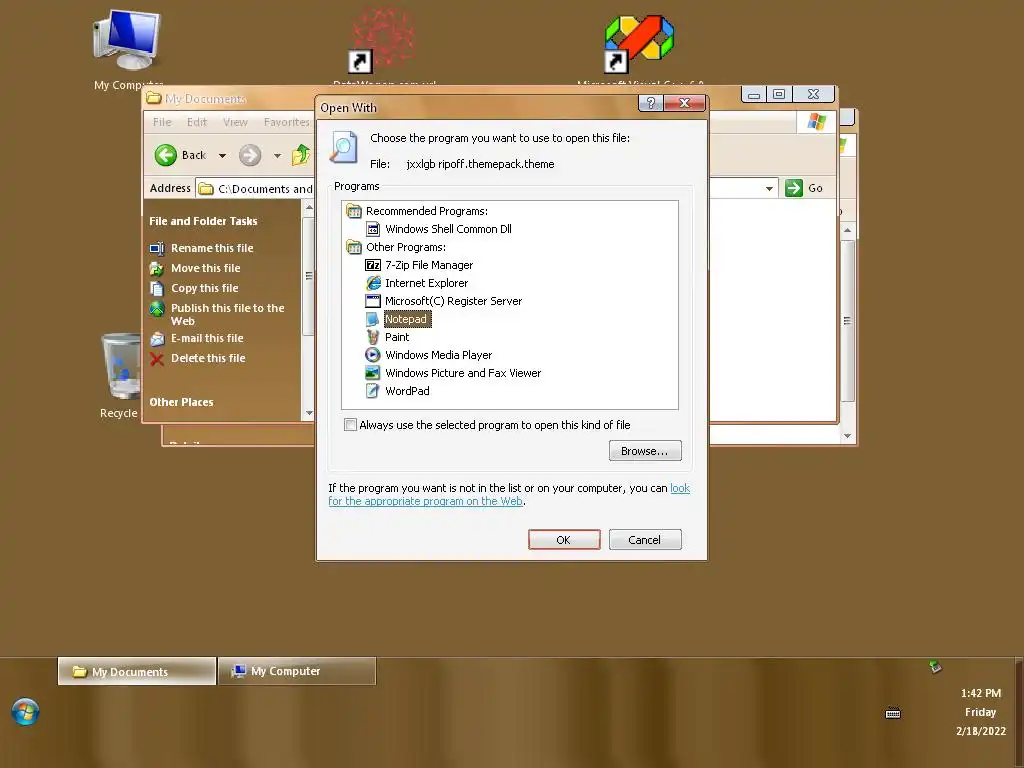1024x768 pixels.
Task: Click the Open With help question-mark button
Action: (x=650, y=103)
